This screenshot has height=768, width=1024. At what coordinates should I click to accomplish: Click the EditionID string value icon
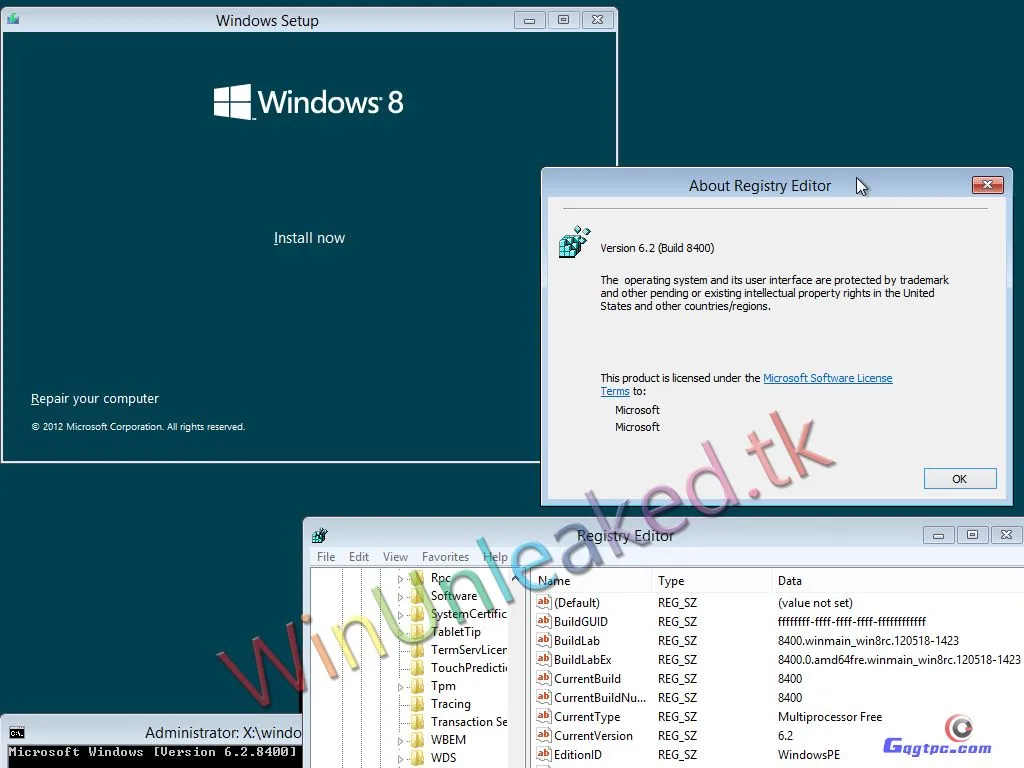point(544,755)
